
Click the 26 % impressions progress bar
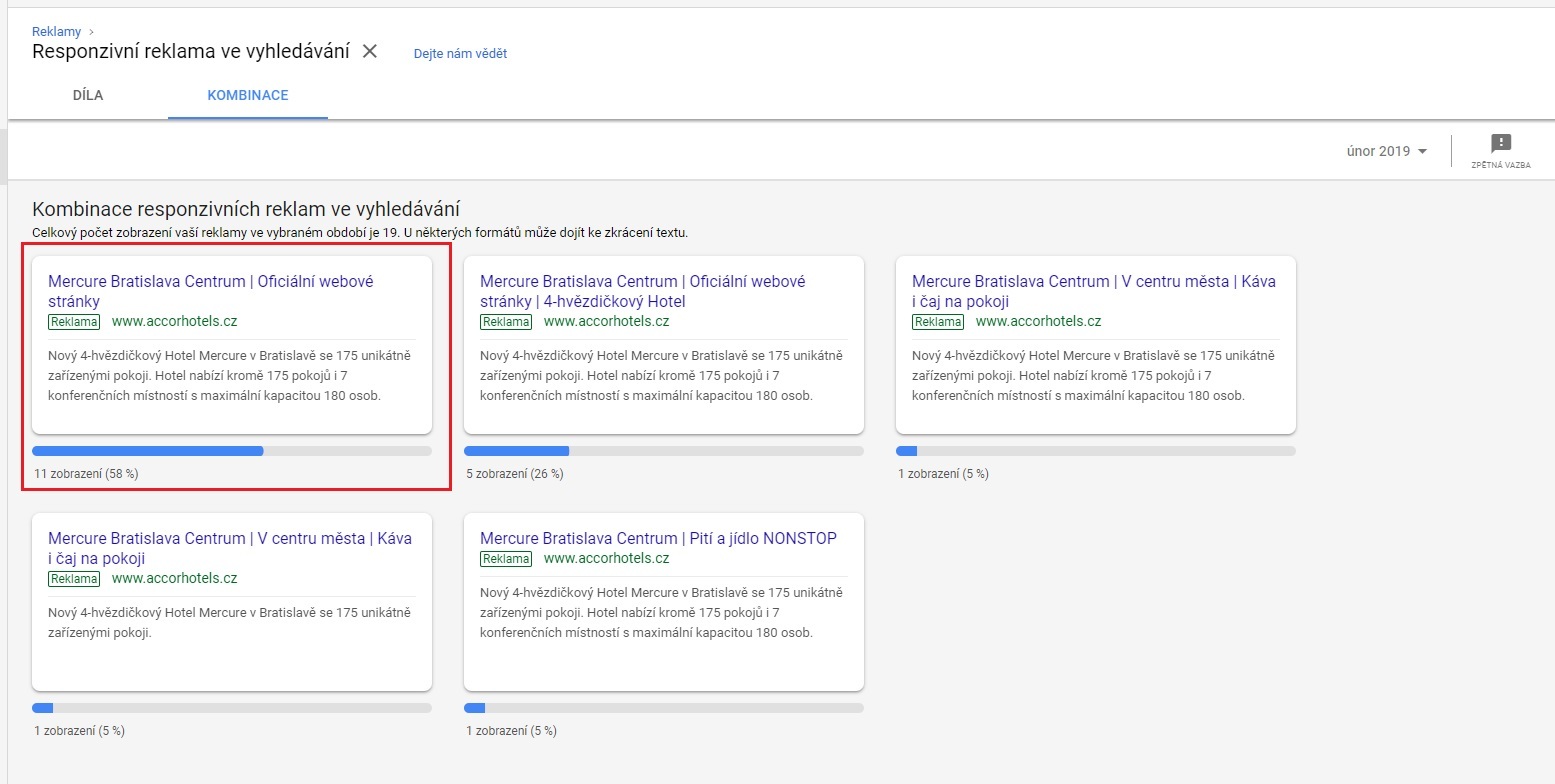[x=663, y=451]
